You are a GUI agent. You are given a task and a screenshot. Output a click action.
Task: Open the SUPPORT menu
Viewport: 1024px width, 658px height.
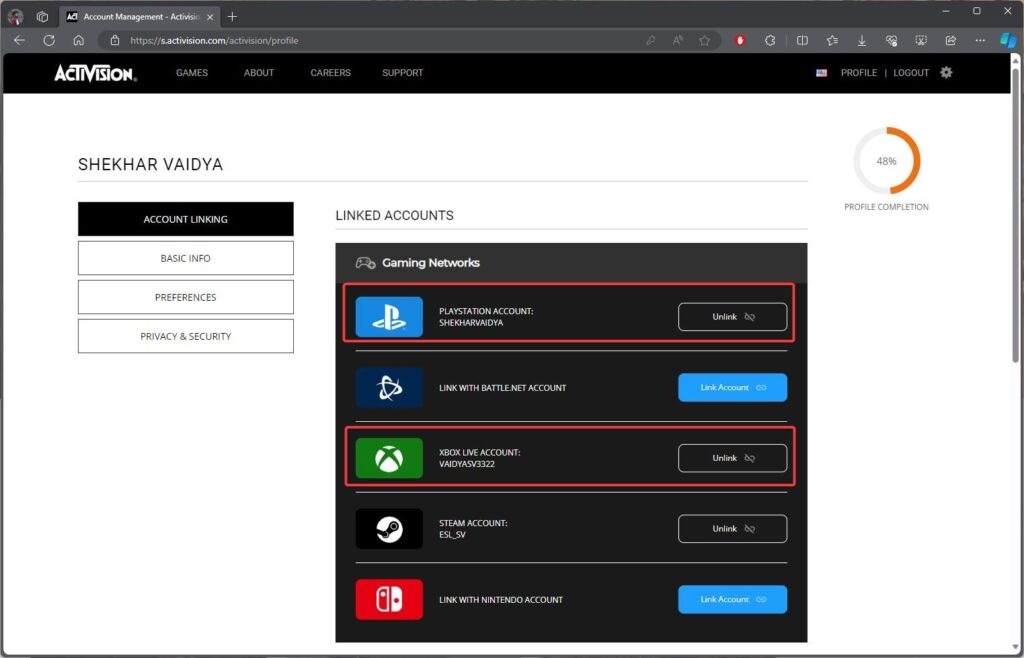[402, 73]
